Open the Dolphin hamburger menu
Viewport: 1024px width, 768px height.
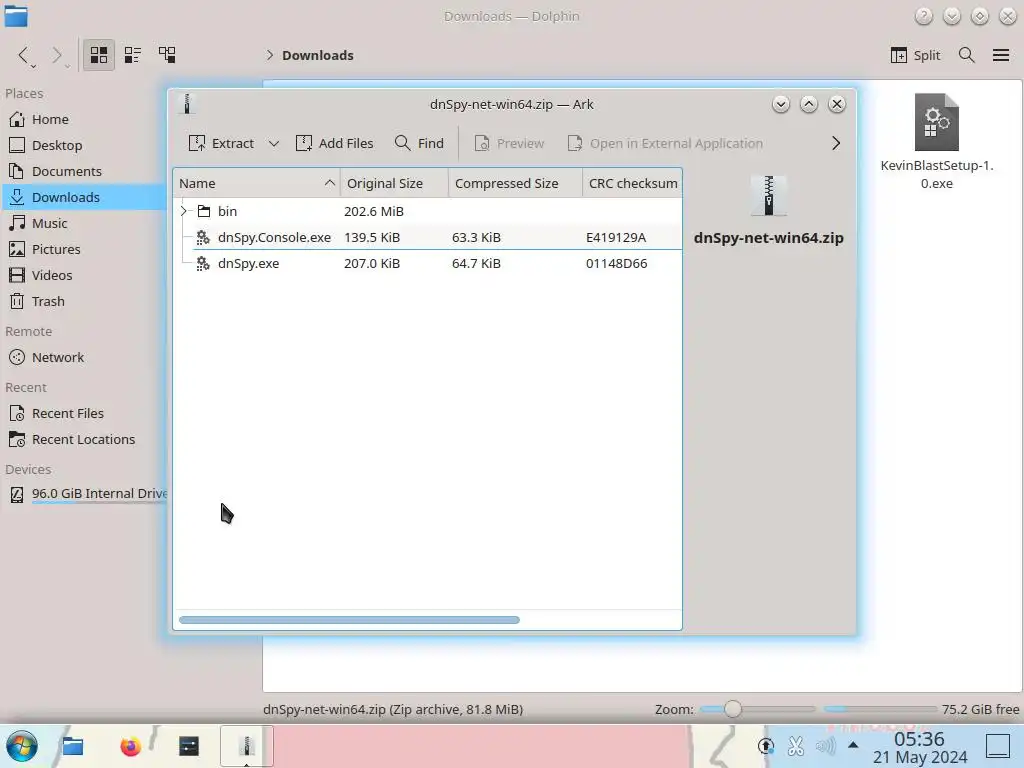click(1000, 56)
